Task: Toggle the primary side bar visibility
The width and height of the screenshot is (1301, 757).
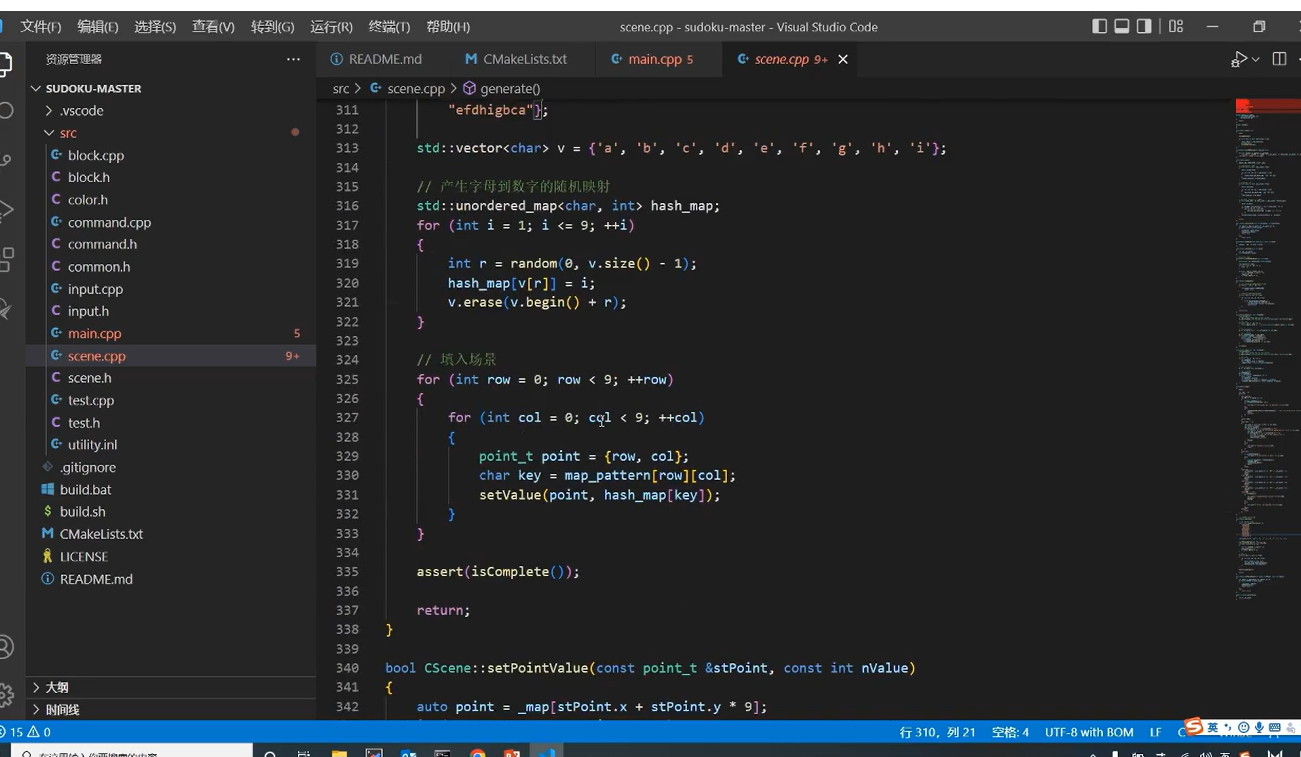Action: click(1100, 27)
